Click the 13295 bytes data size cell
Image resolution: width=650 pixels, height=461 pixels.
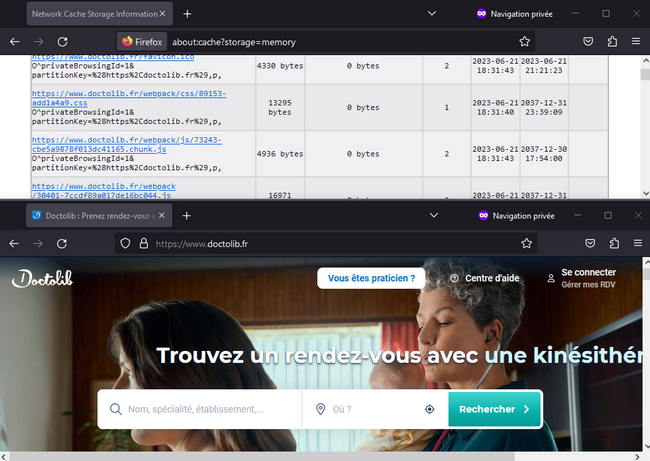[280, 107]
